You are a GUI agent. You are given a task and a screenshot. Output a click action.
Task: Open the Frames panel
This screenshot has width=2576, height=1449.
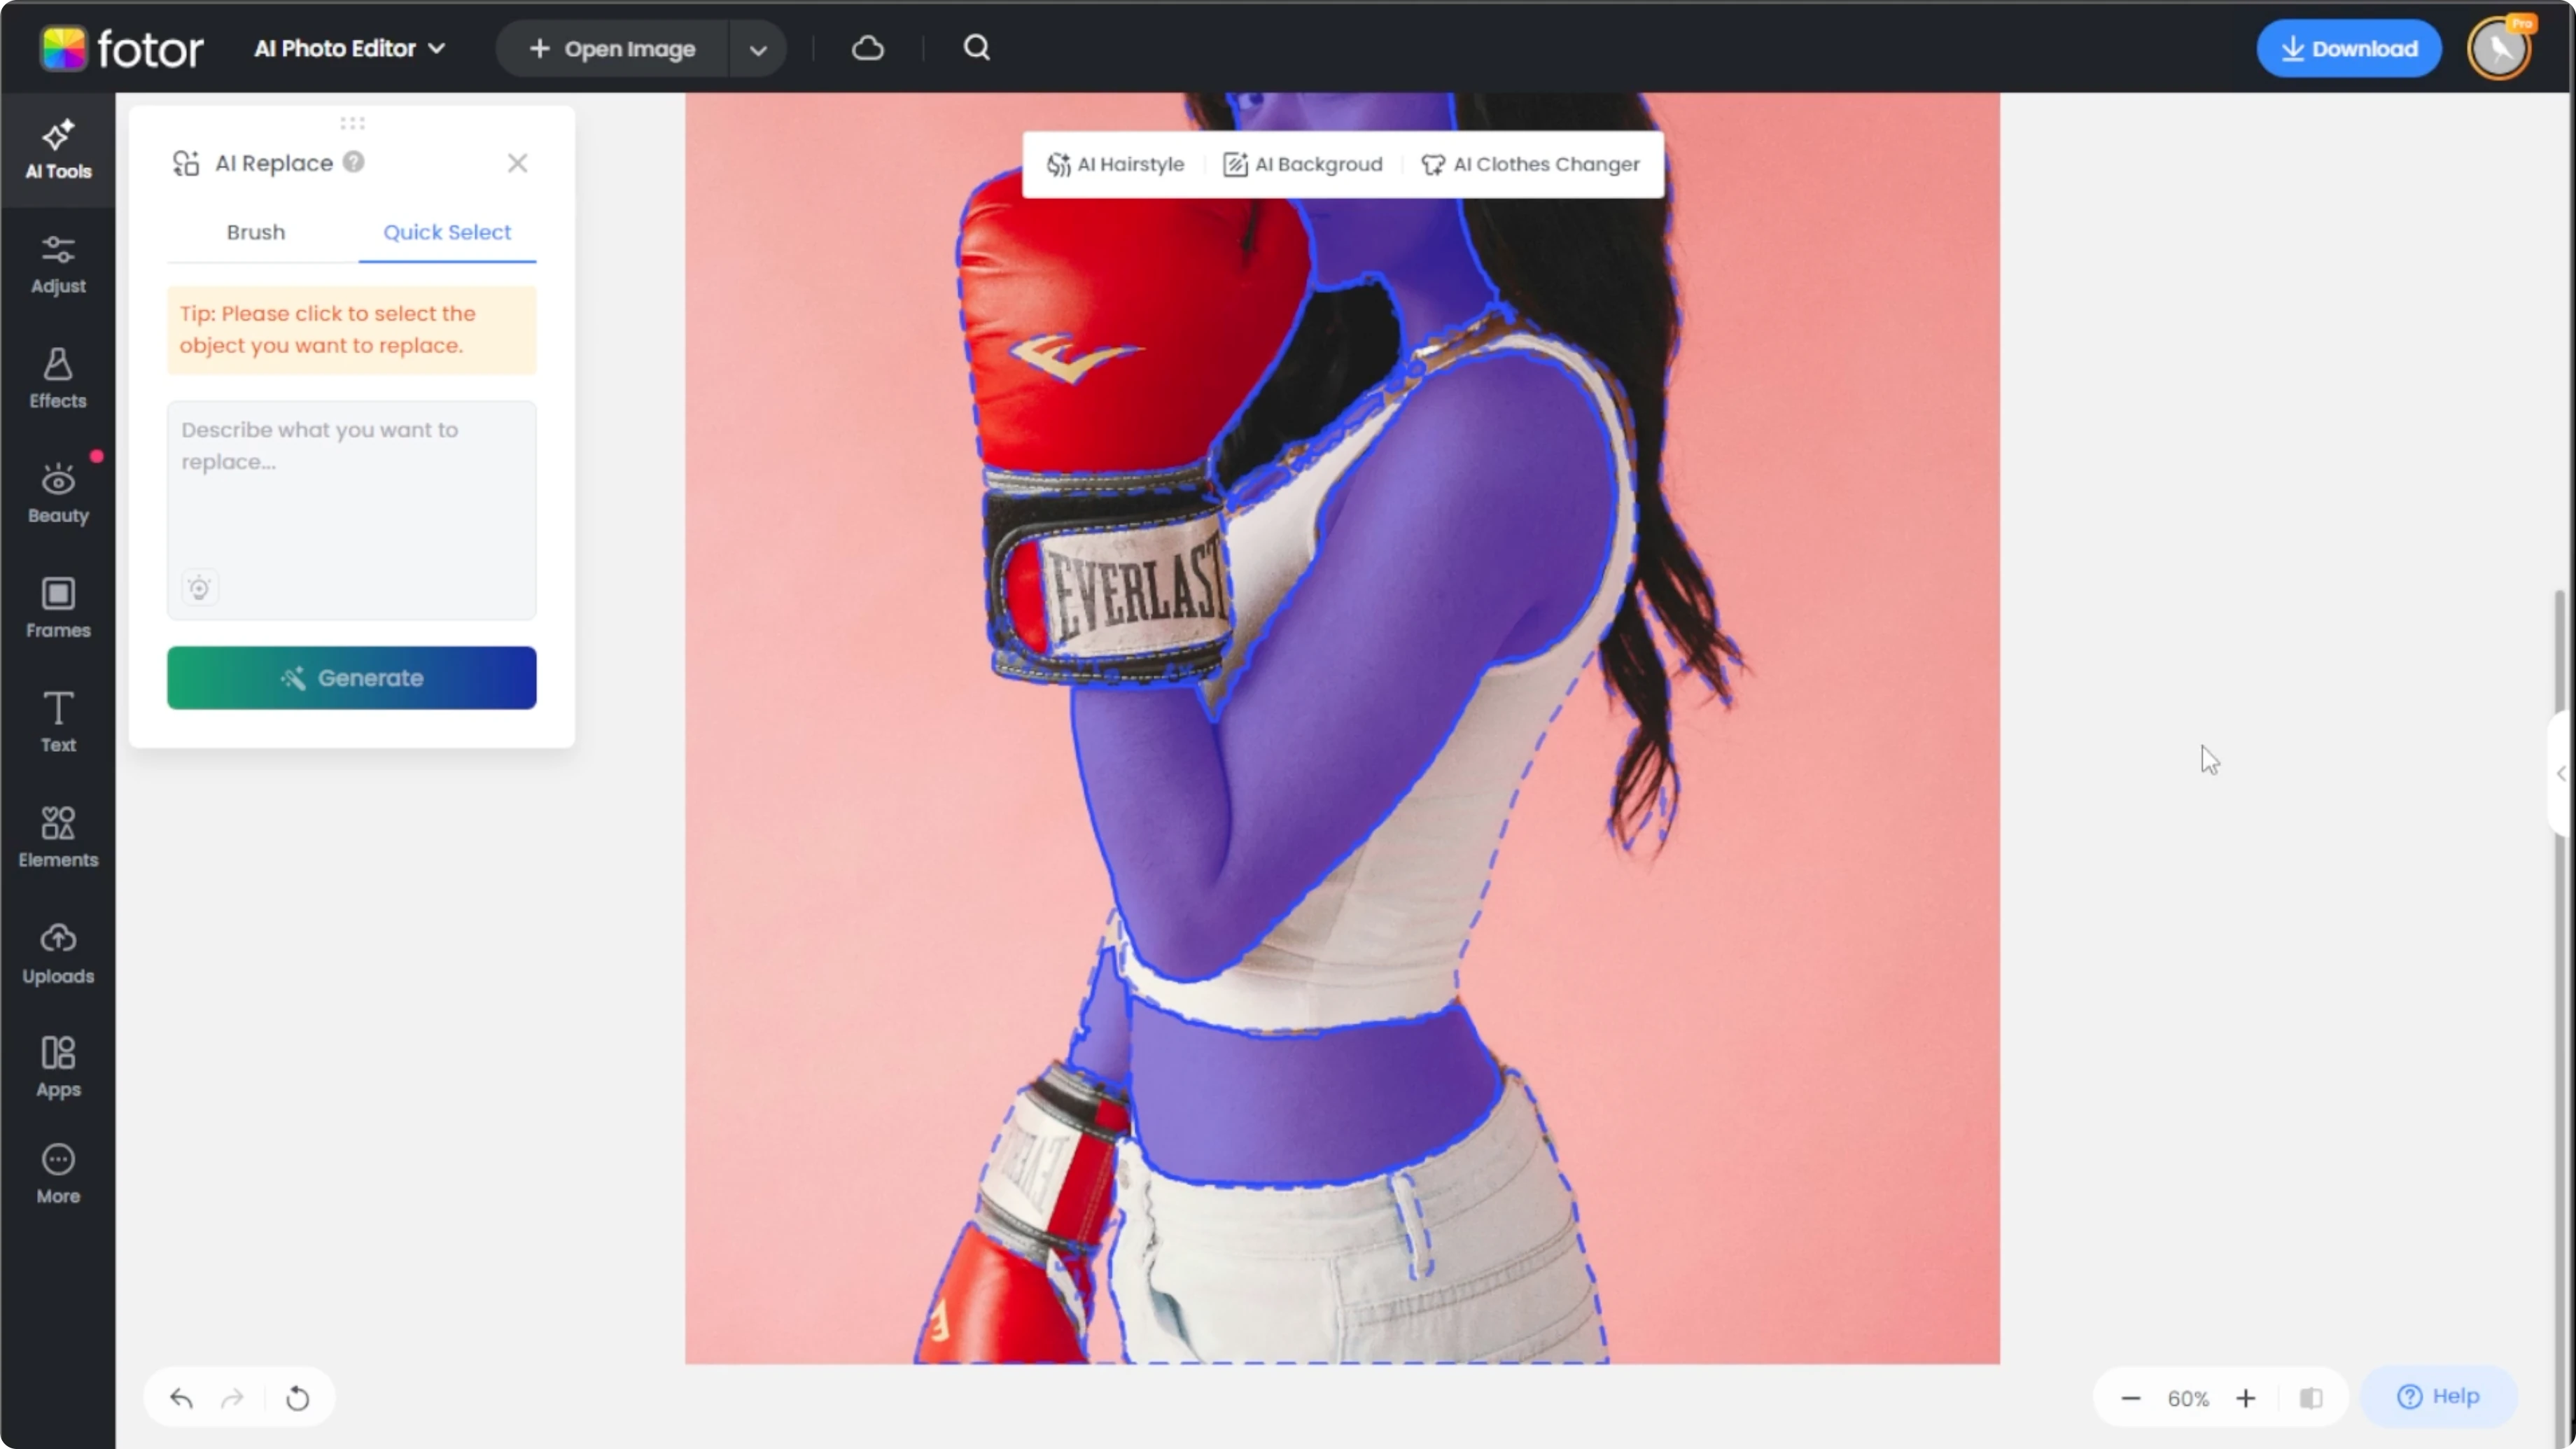click(58, 608)
